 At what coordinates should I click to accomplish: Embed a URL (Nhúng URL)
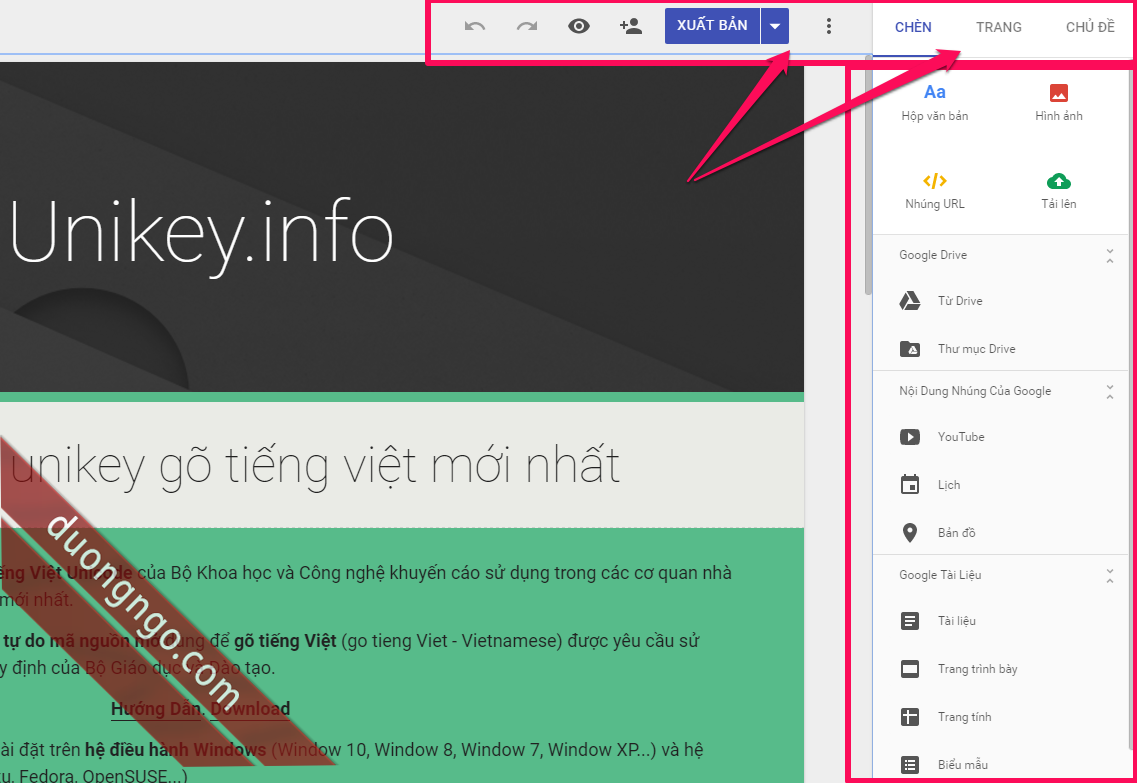click(x=935, y=191)
